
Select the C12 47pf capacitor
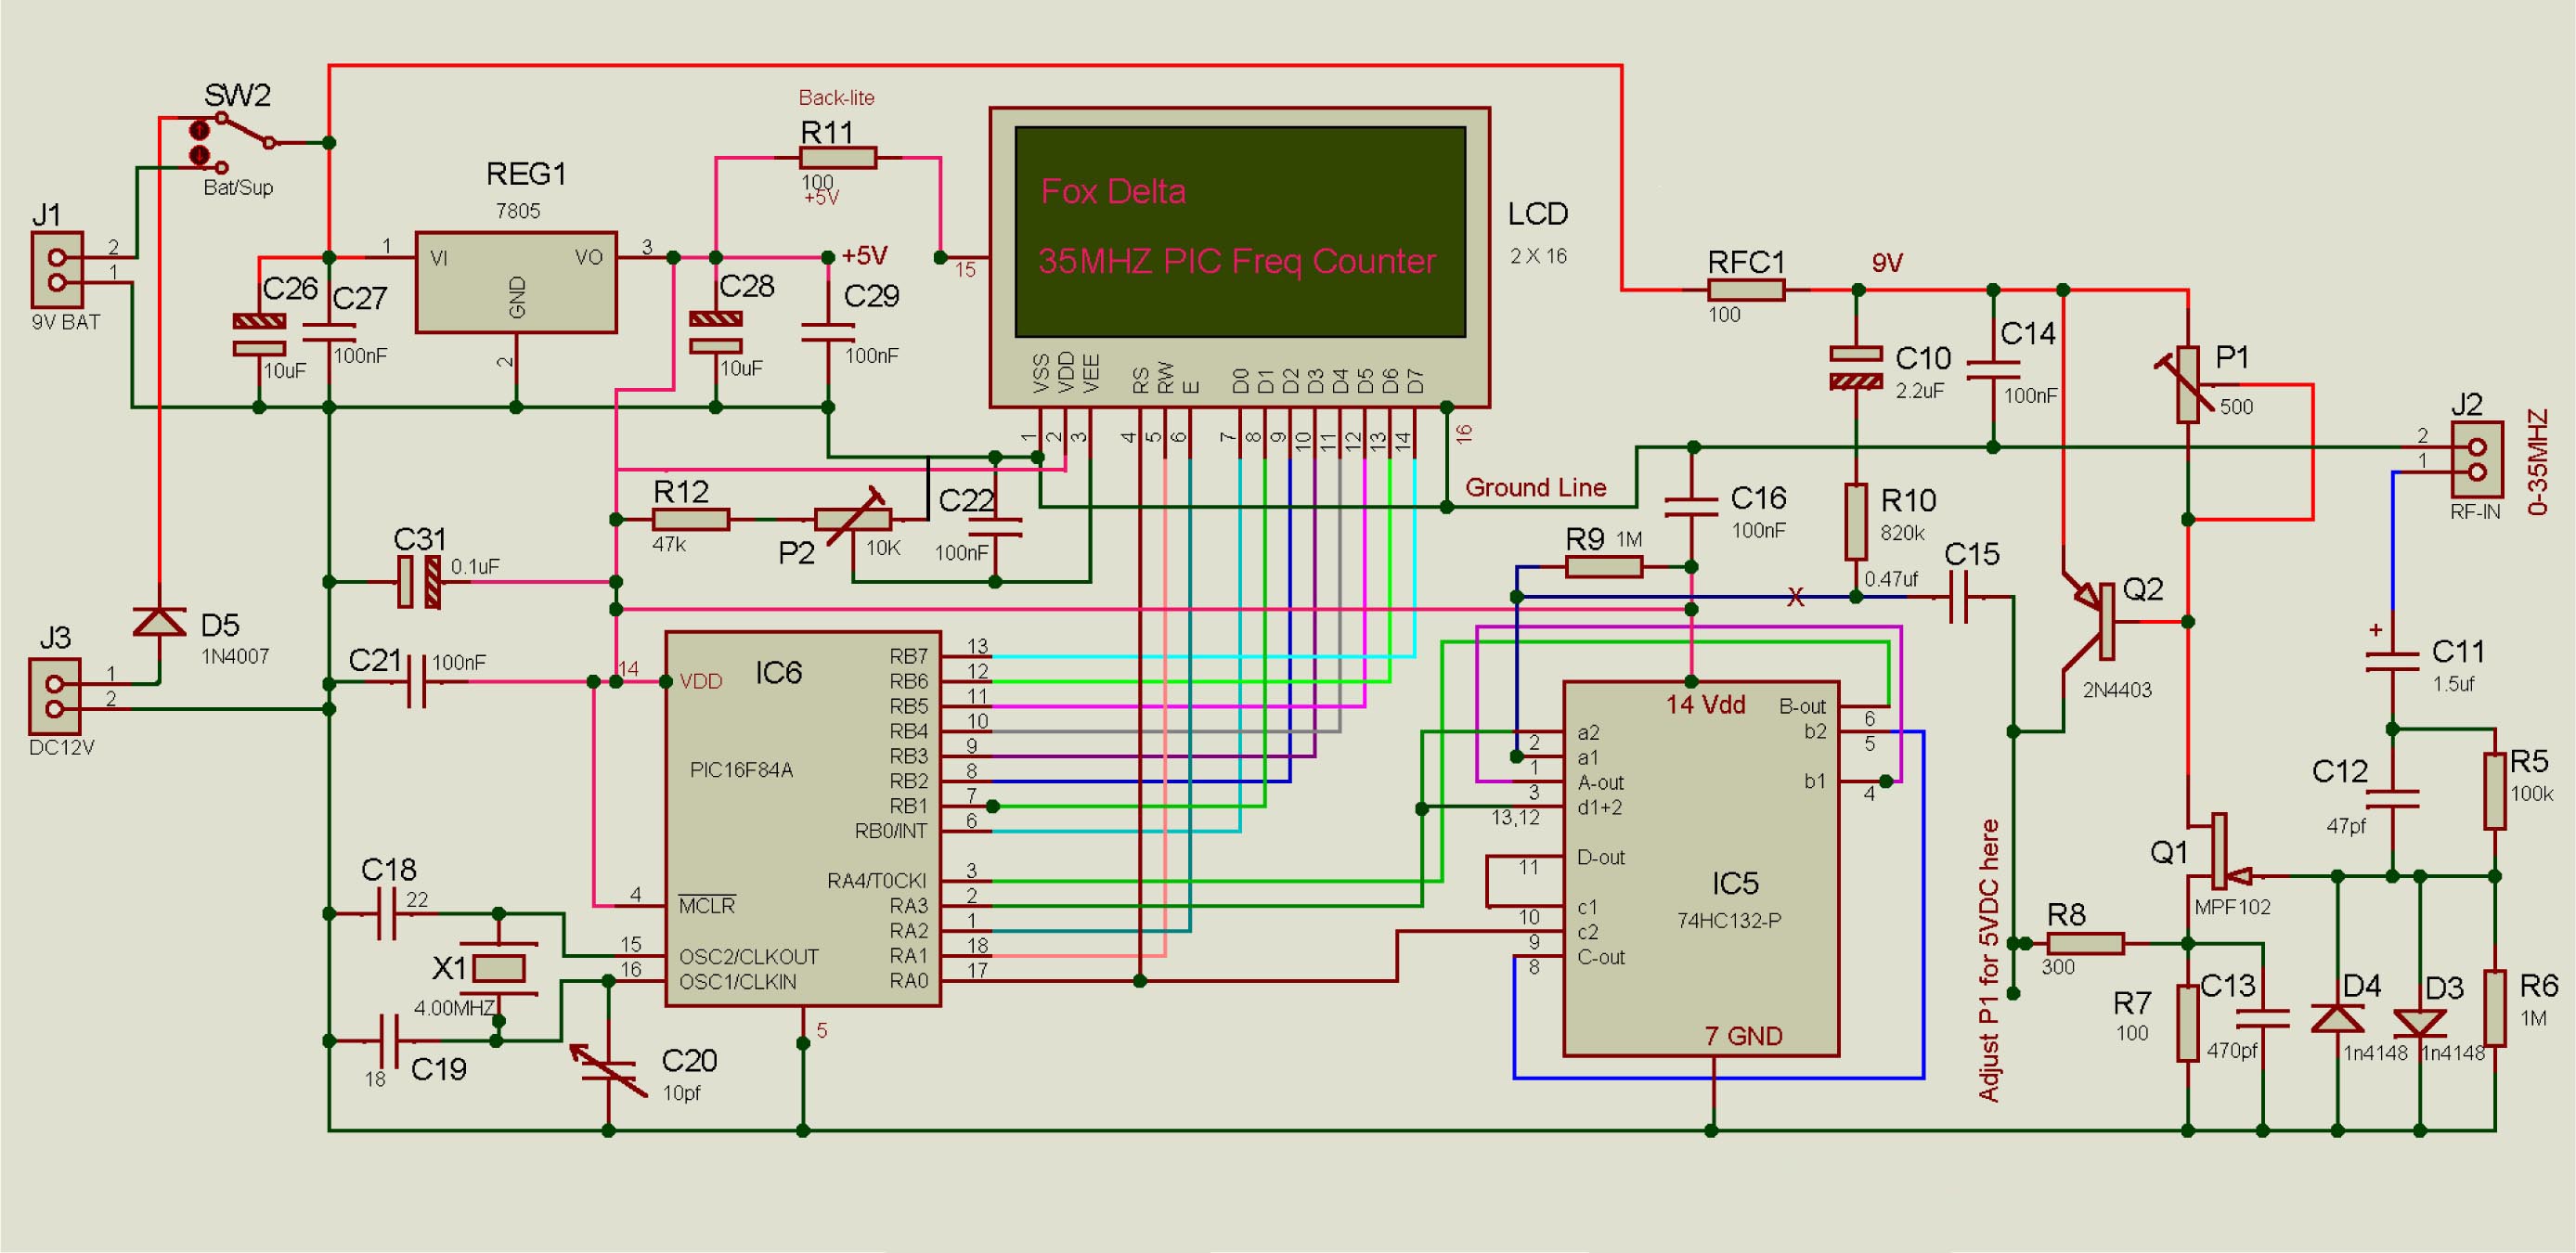tap(2393, 798)
